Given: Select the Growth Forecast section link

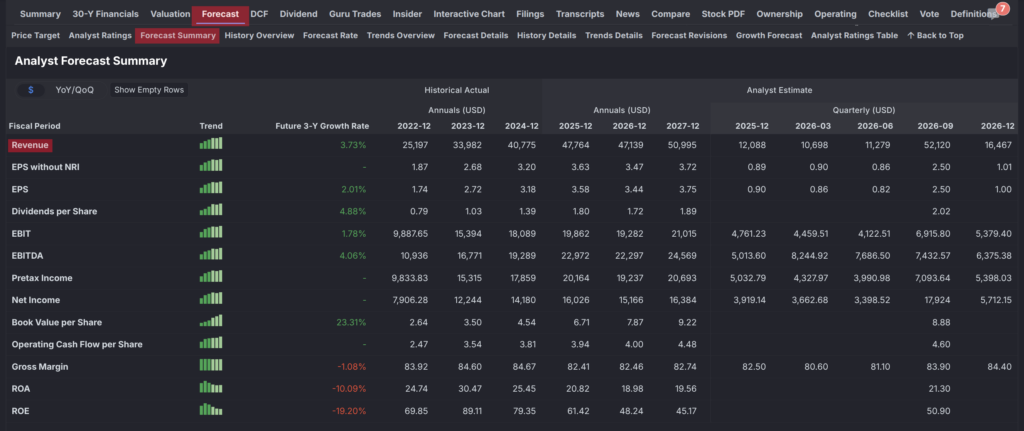Looking at the screenshot, I should pyautogui.click(x=769, y=35).
